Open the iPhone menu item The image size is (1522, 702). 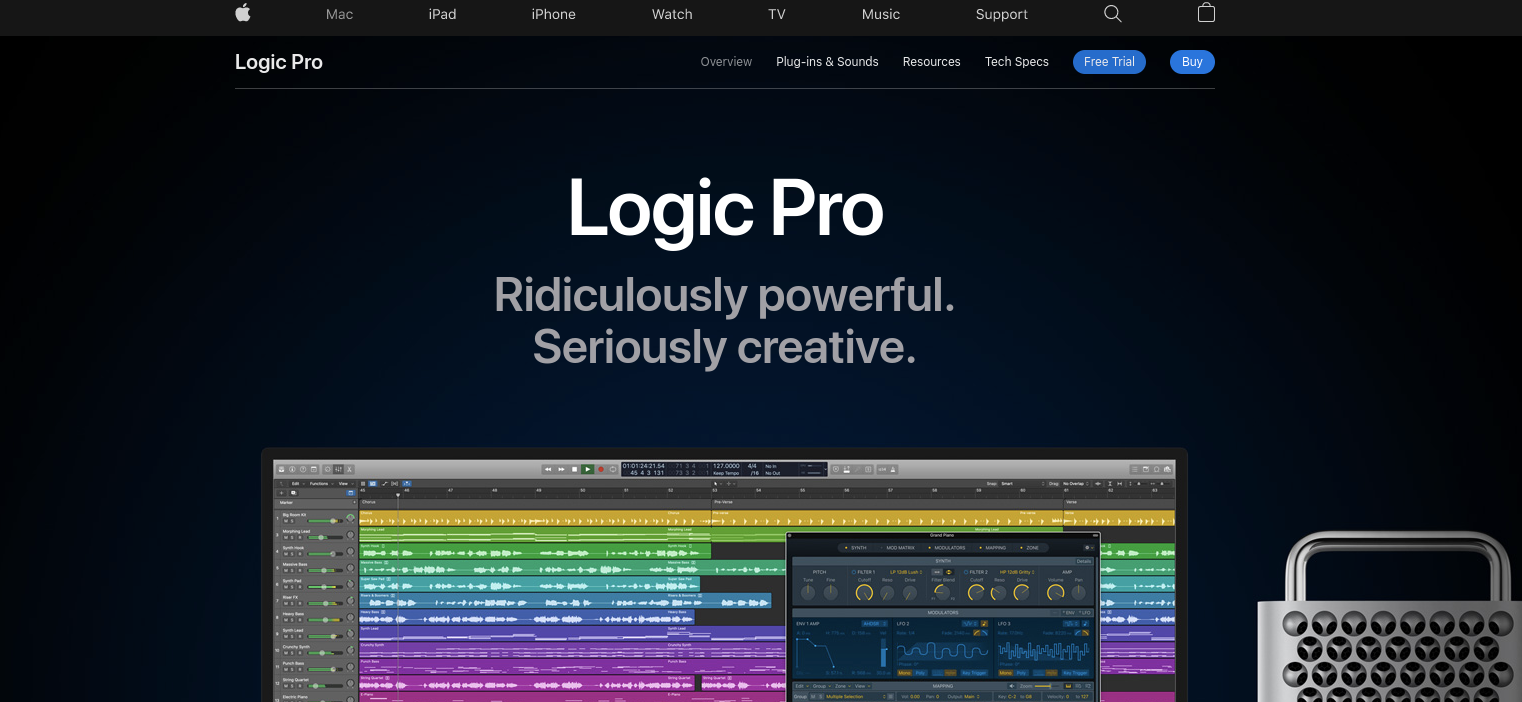(x=553, y=14)
